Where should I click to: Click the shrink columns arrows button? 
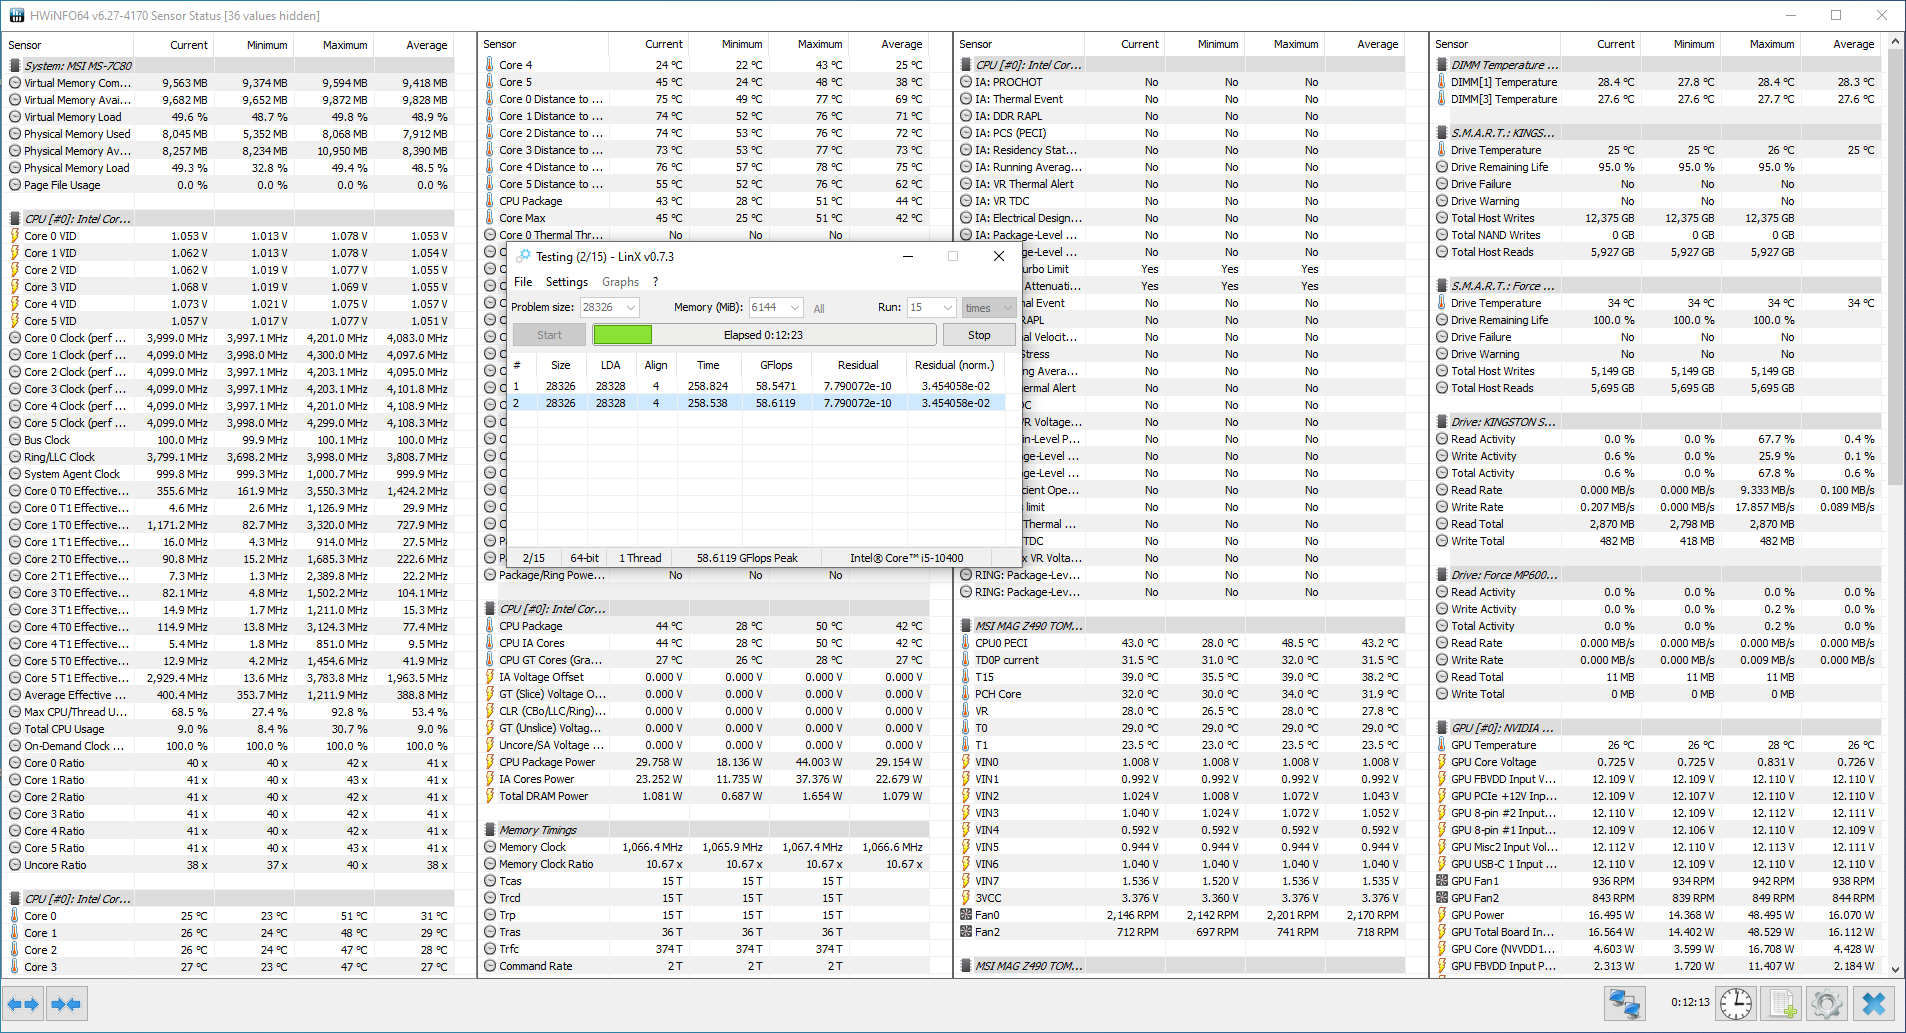point(66,1004)
